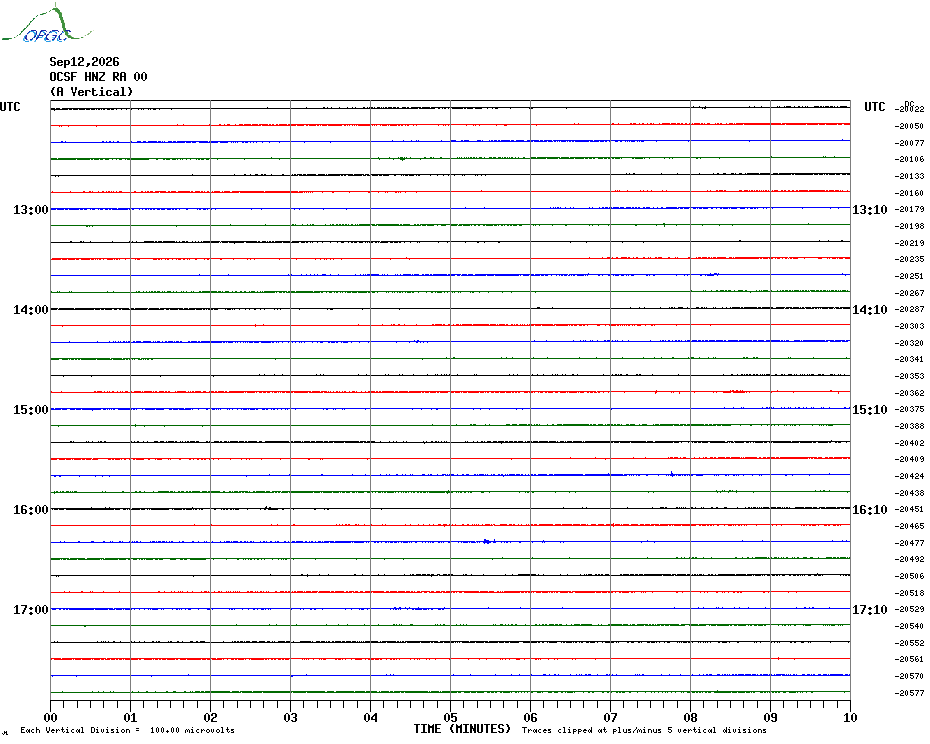Click the blue spike on the 16:00 hour trace
930x744 pixels.
click(488, 541)
